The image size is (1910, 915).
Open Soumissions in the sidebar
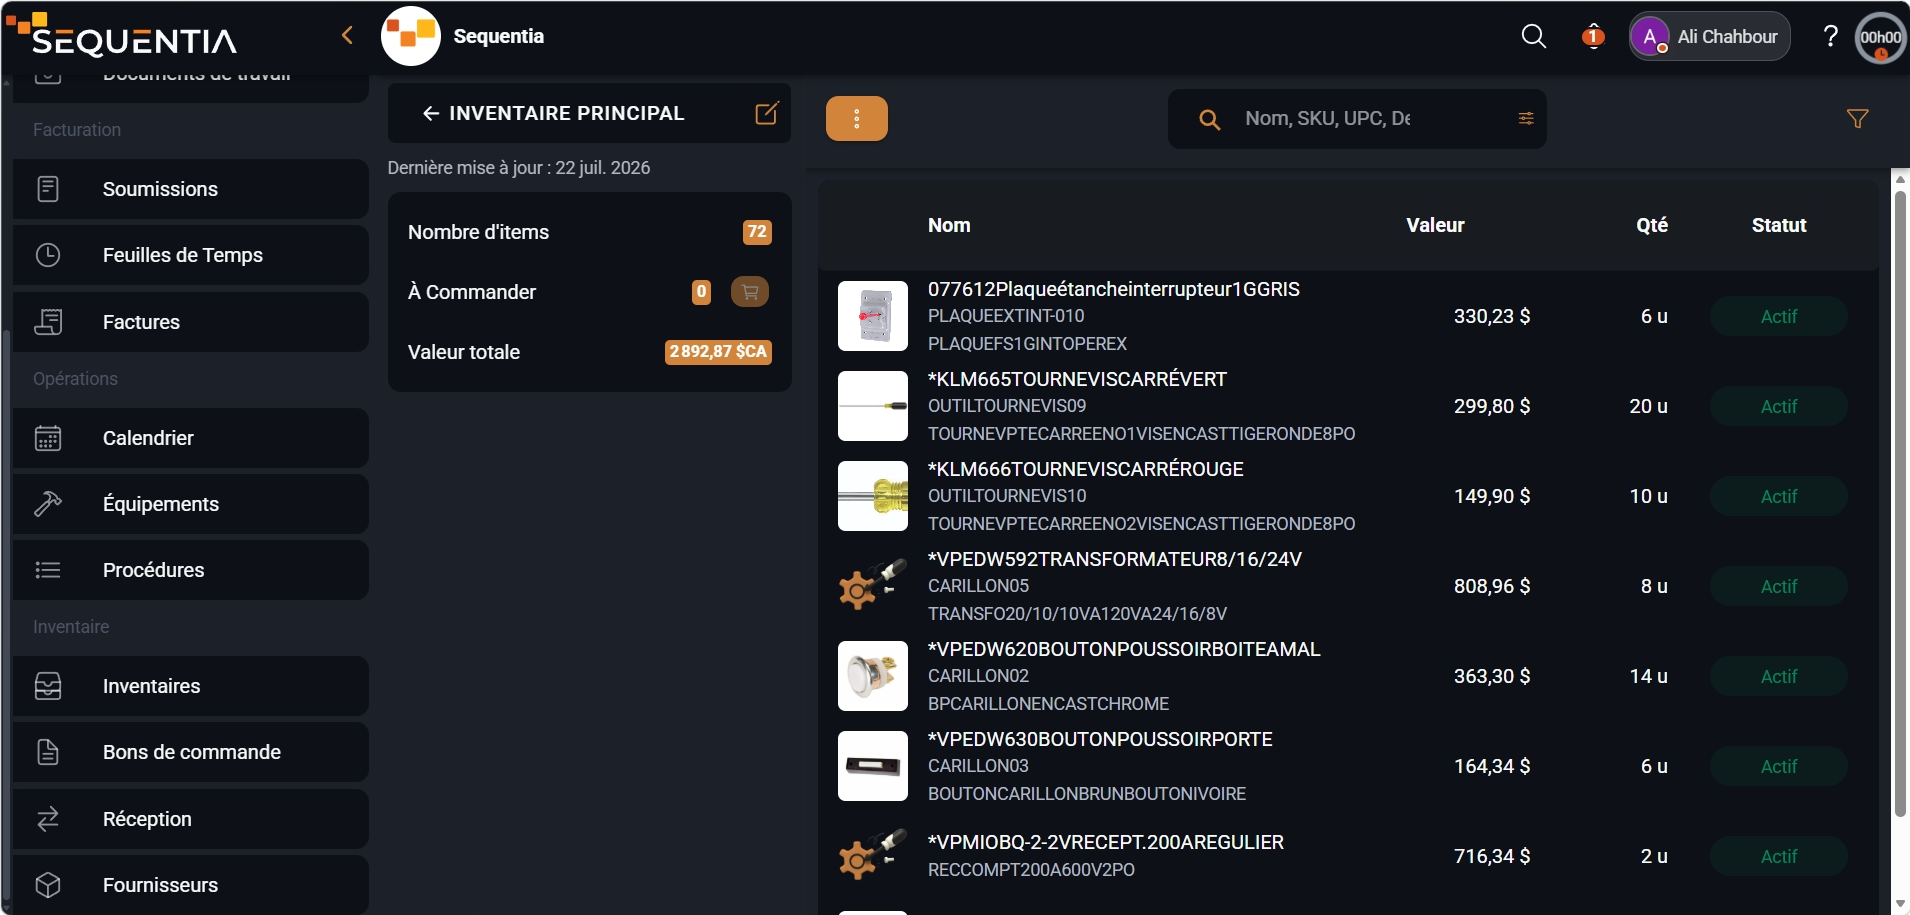coord(190,189)
